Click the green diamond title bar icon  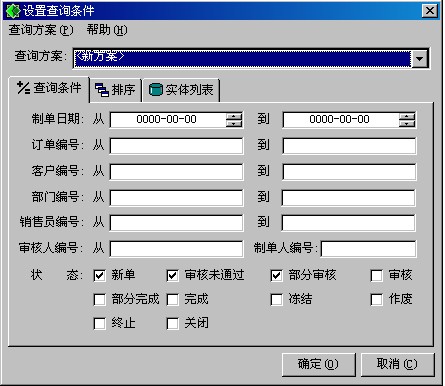point(13,11)
